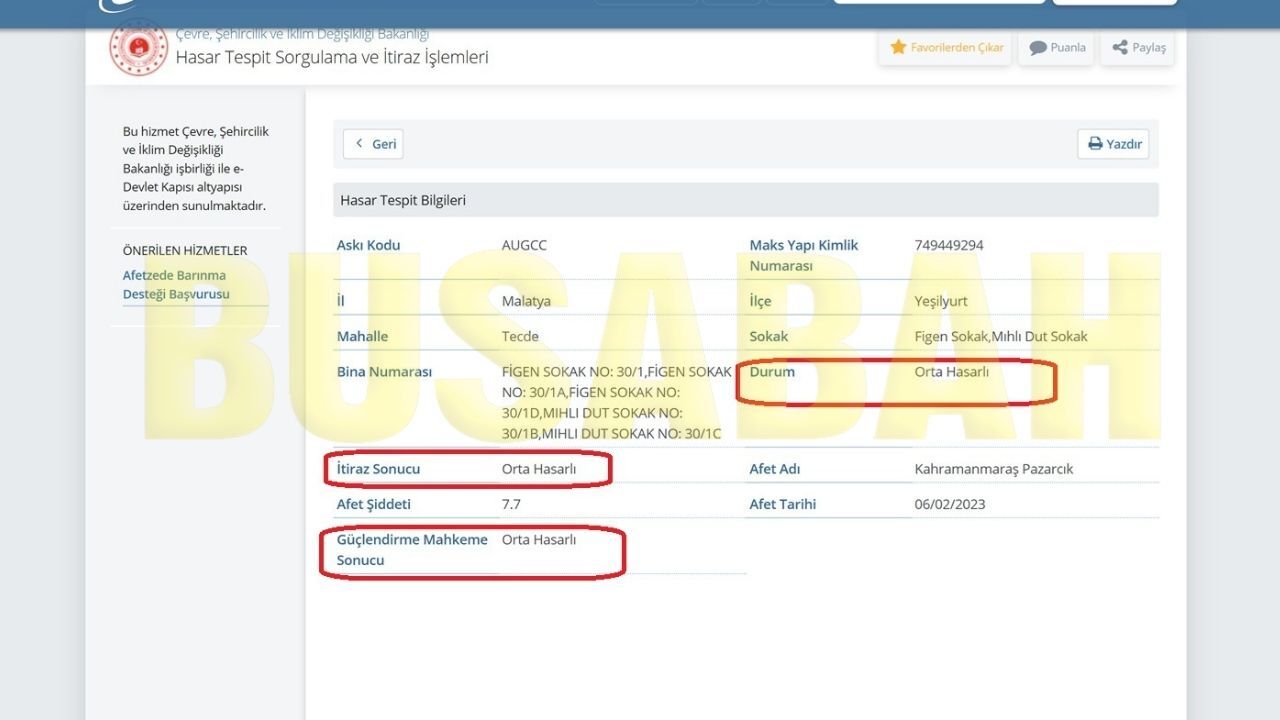Click the Paylaş share icon
Image resolution: width=1280 pixels, height=720 pixels.
1120,47
